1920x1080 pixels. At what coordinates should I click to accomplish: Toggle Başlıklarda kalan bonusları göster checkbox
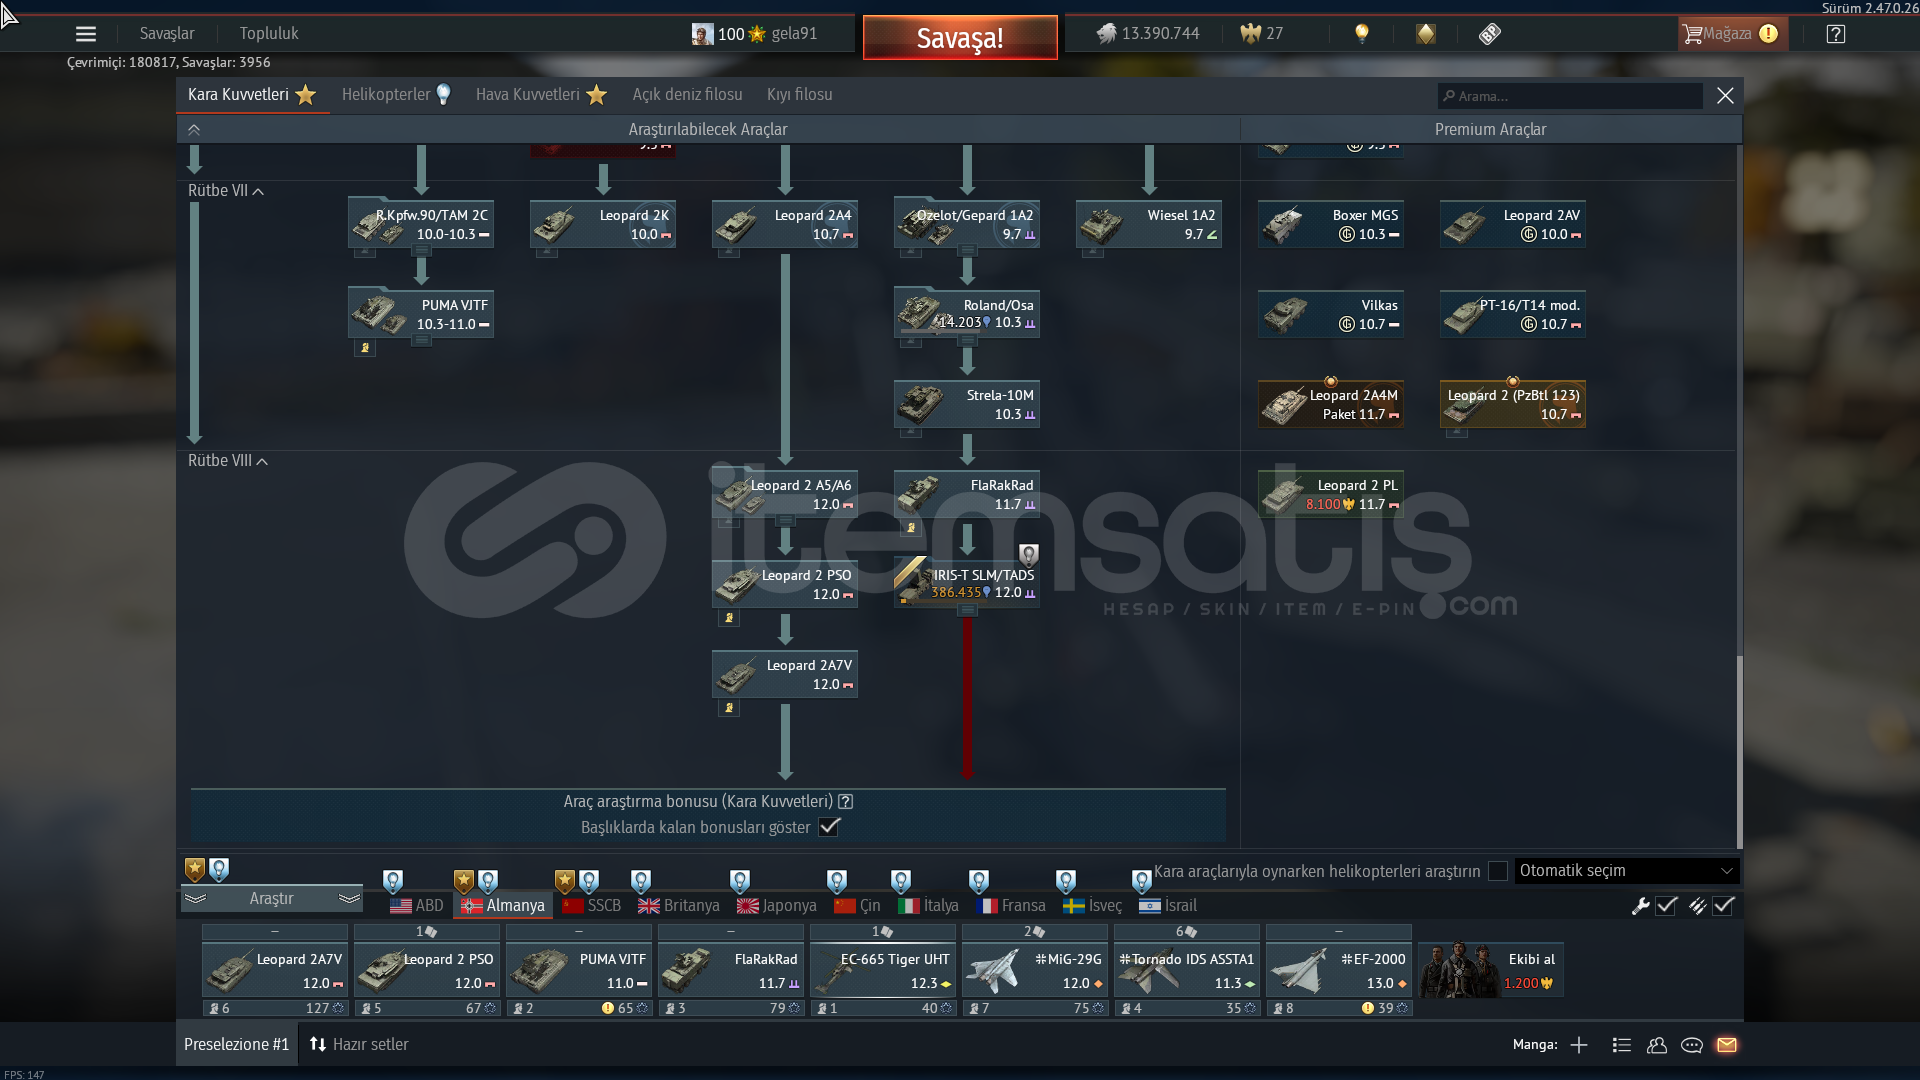829,827
